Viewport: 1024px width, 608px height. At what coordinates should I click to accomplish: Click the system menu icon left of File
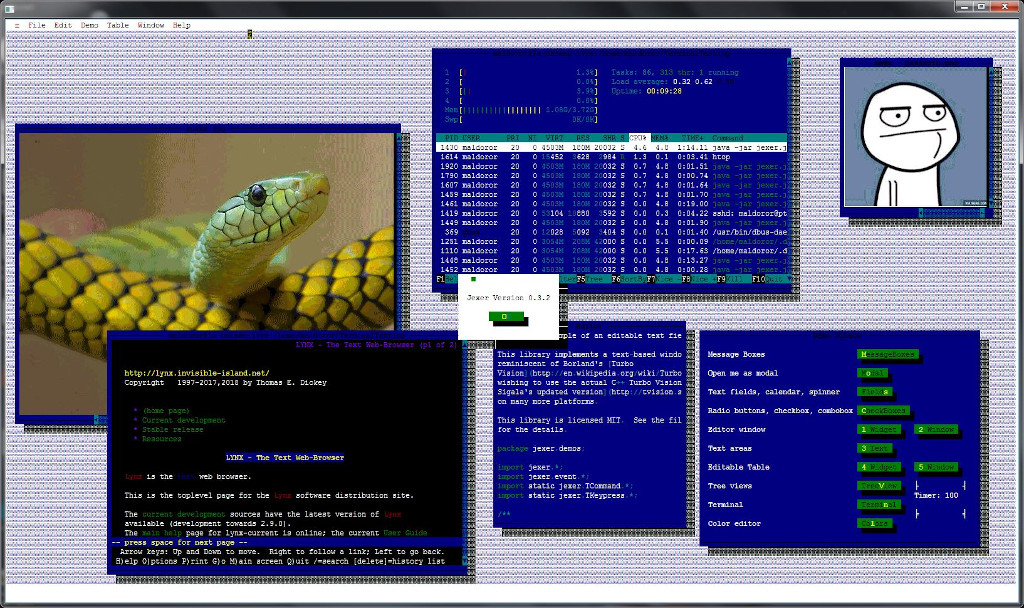(16, 24)
